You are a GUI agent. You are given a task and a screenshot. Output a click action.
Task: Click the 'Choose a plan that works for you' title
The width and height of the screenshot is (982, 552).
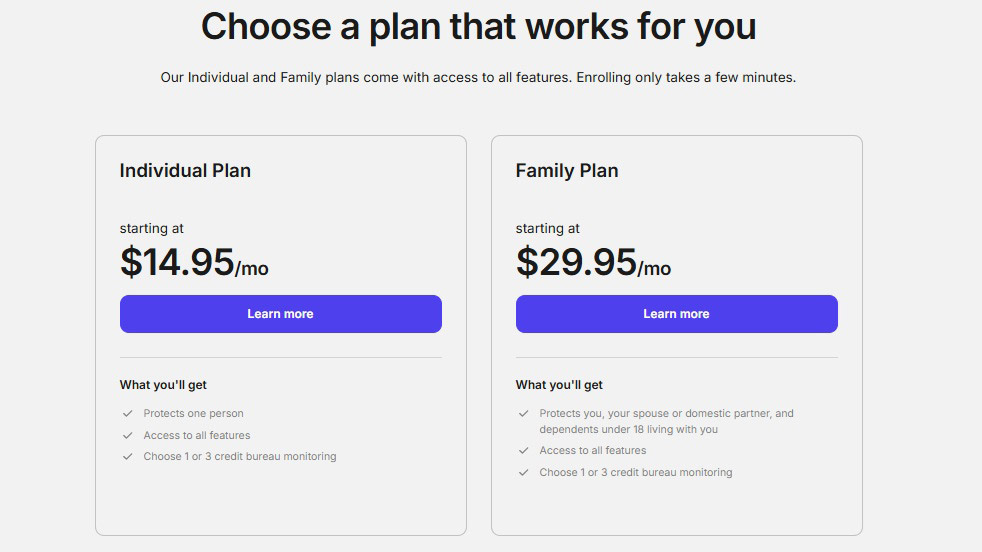coord(478,26)
